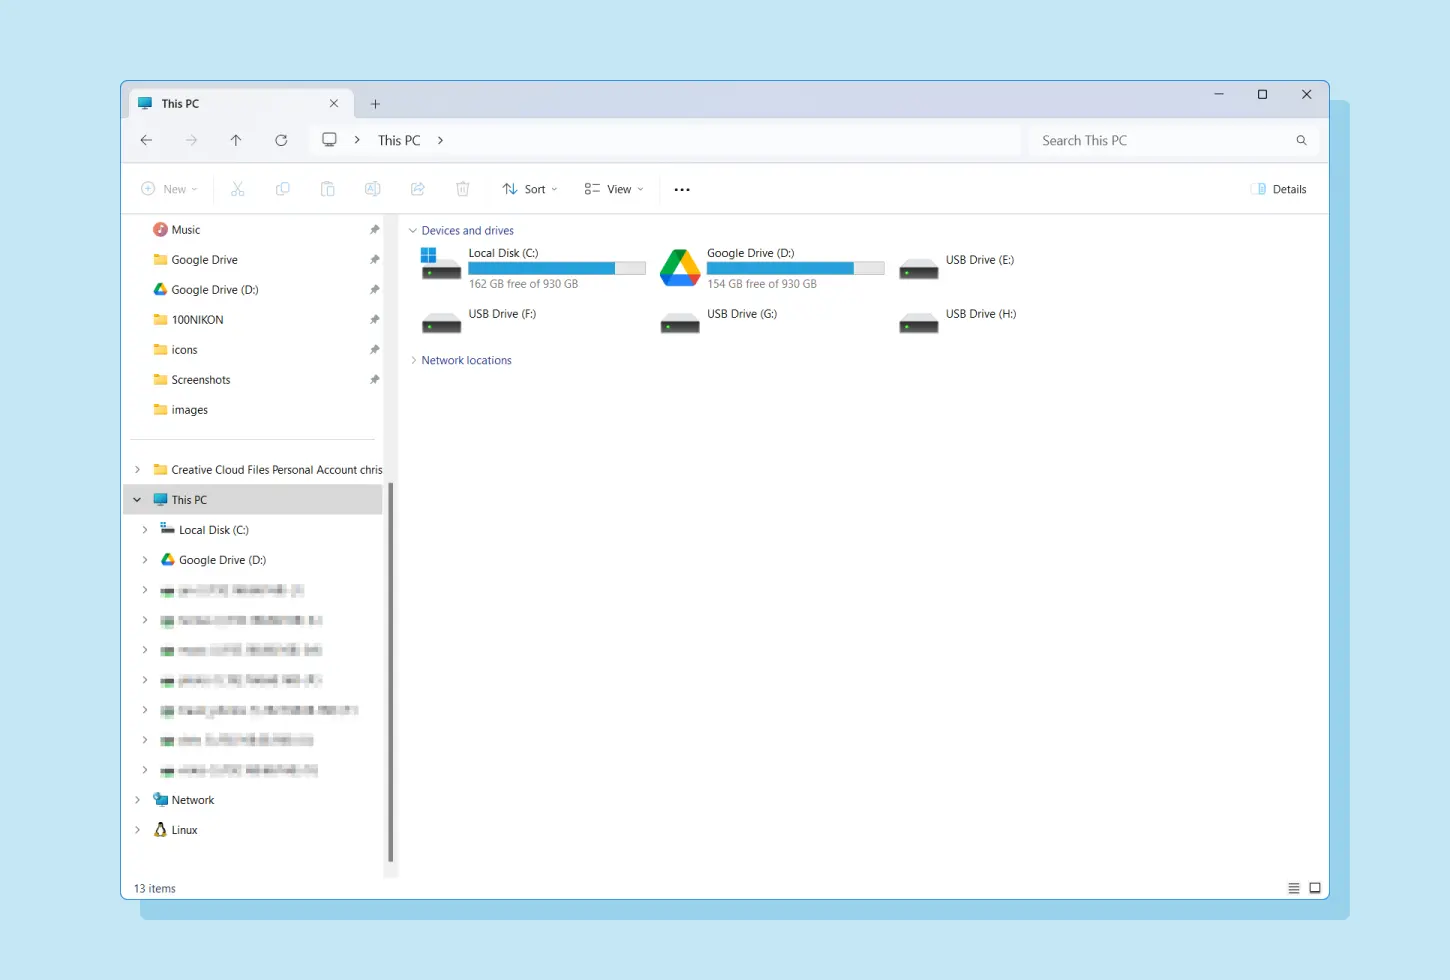Screen dimensions: 1450x980
Task: Open the Sort dropdown
Action: pos(530,189)
